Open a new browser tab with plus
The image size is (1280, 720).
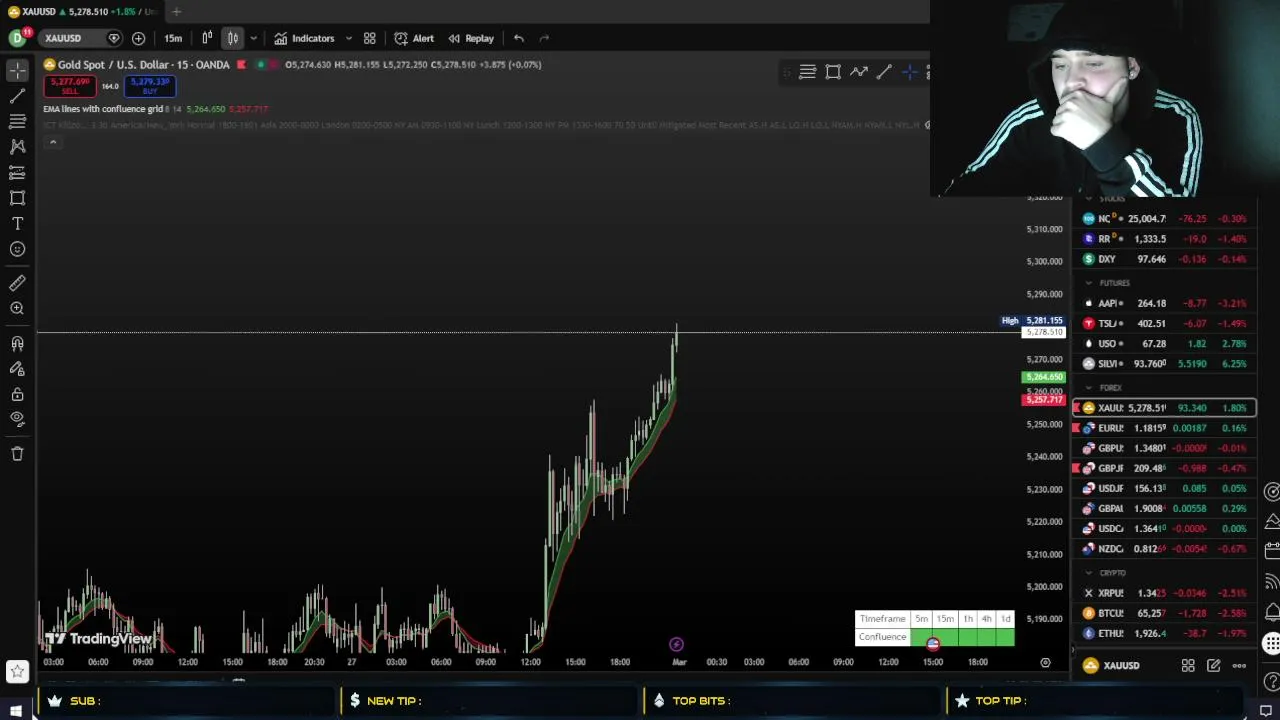[x=176, y=11]
